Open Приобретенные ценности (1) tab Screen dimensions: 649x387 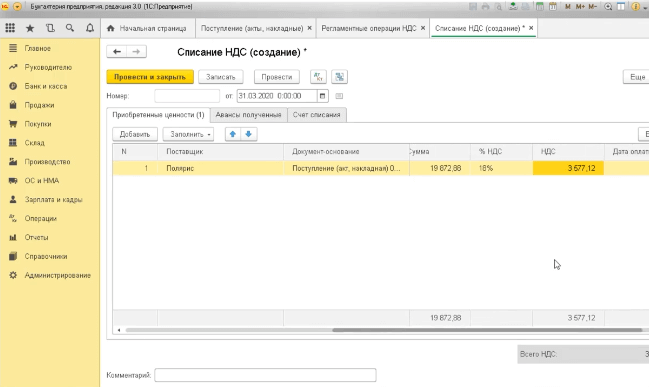click(158, 115)
